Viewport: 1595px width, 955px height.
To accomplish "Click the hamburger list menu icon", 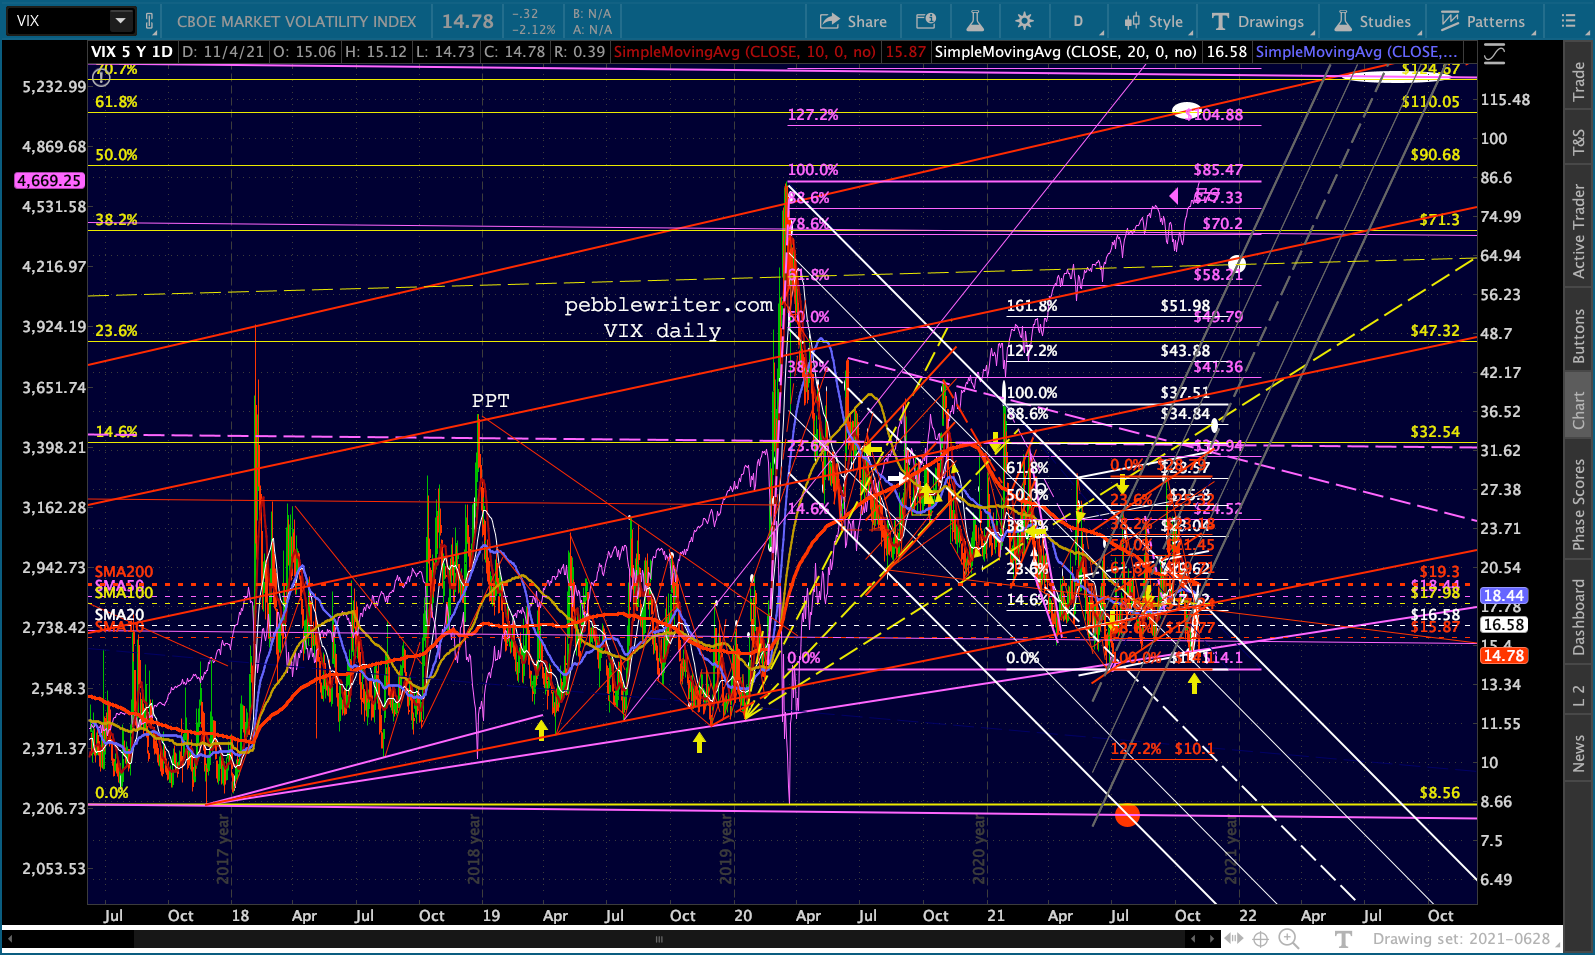I will [1568, 21].
